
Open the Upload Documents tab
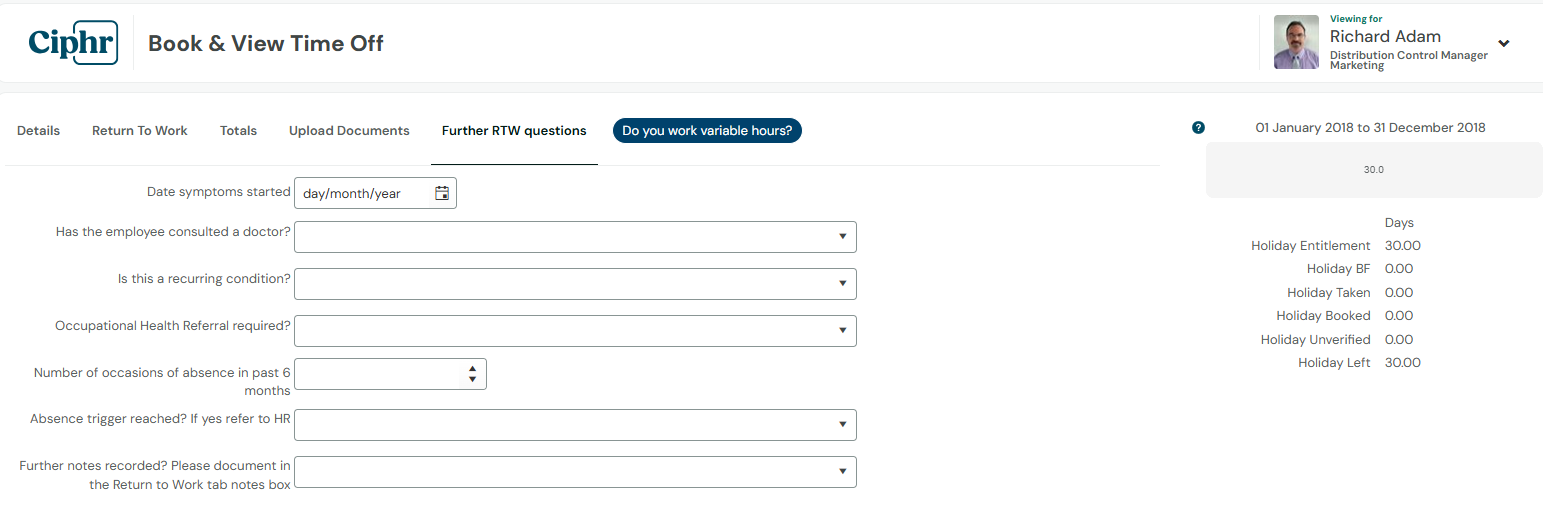click(349, 131)
